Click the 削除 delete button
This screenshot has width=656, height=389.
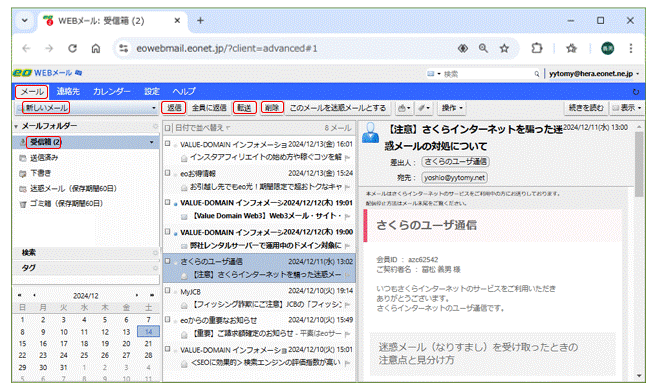click(272, 108)
